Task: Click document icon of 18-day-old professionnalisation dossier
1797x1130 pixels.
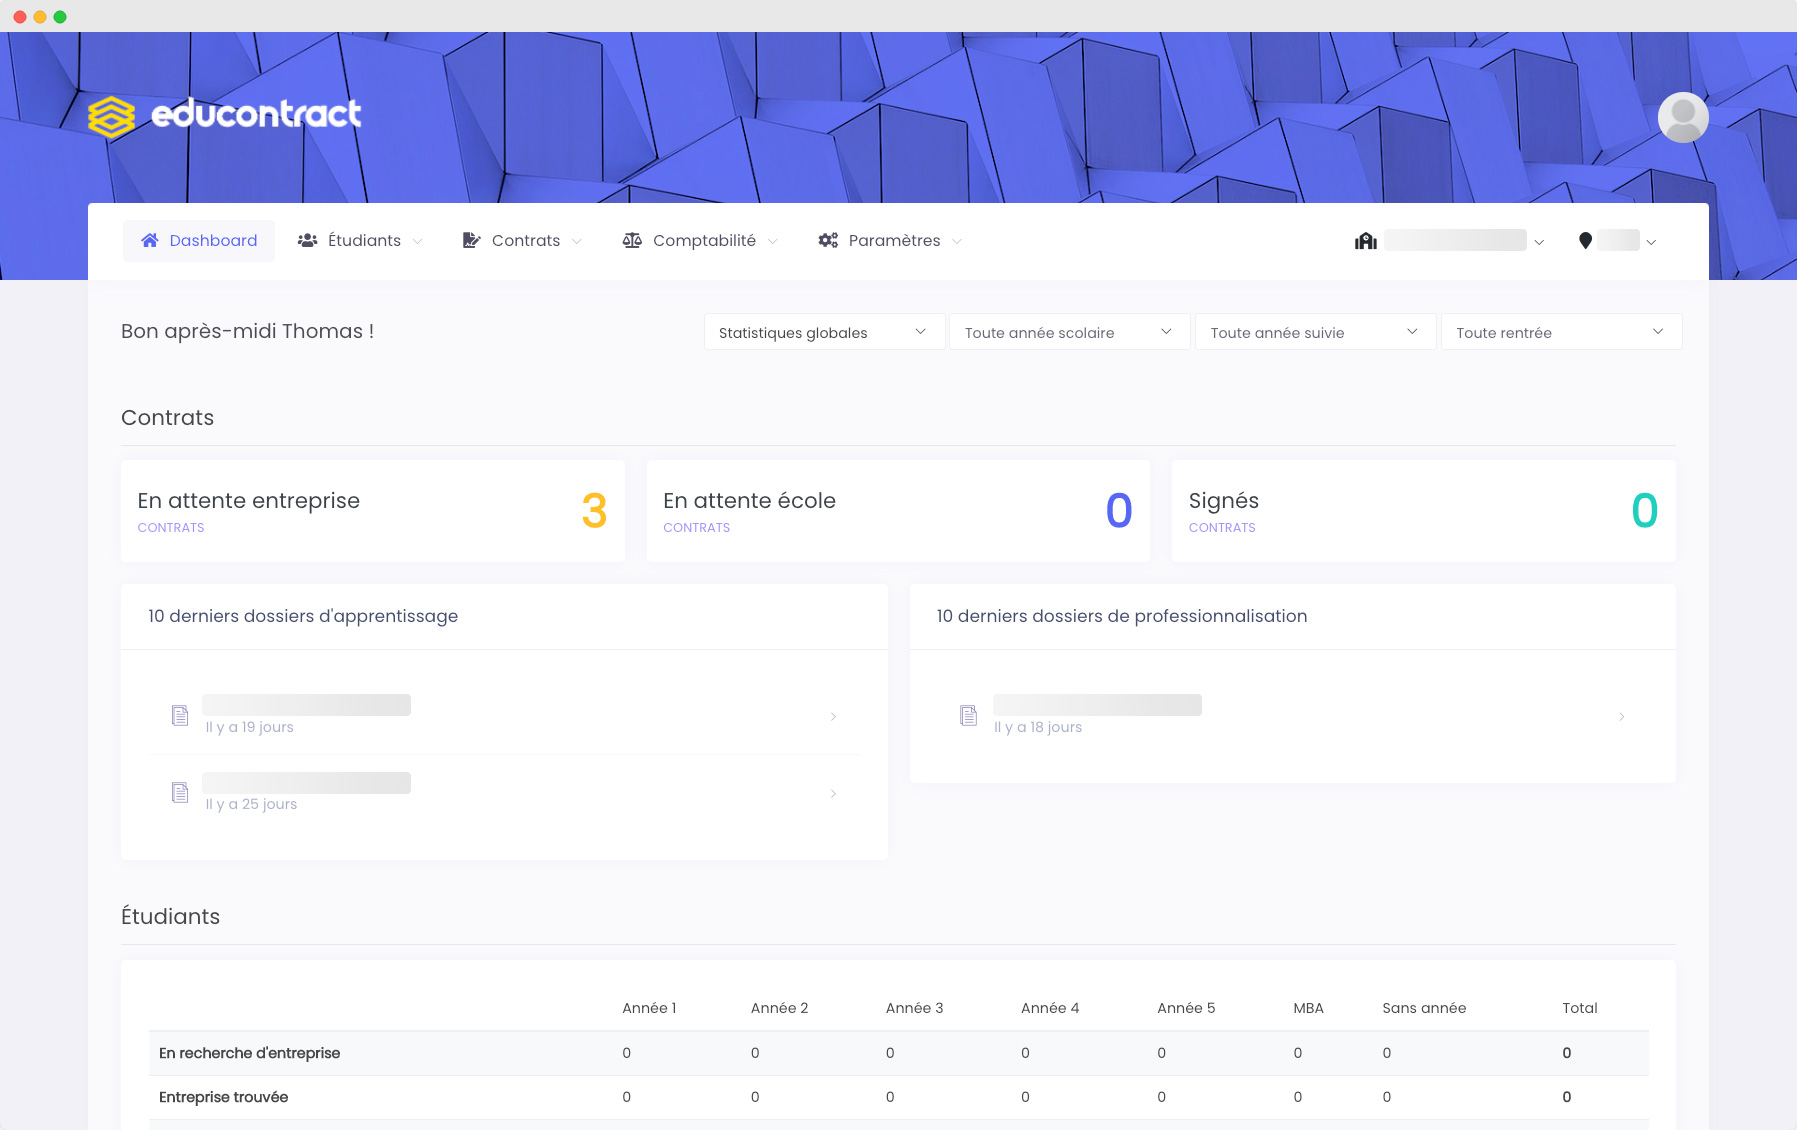Action: 968,715
